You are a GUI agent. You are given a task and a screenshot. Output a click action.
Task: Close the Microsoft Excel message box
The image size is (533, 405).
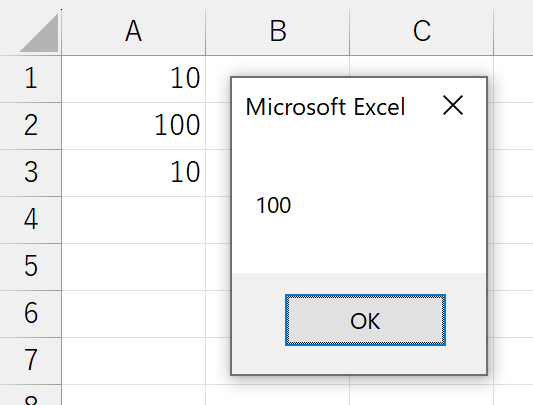(453, 105)
